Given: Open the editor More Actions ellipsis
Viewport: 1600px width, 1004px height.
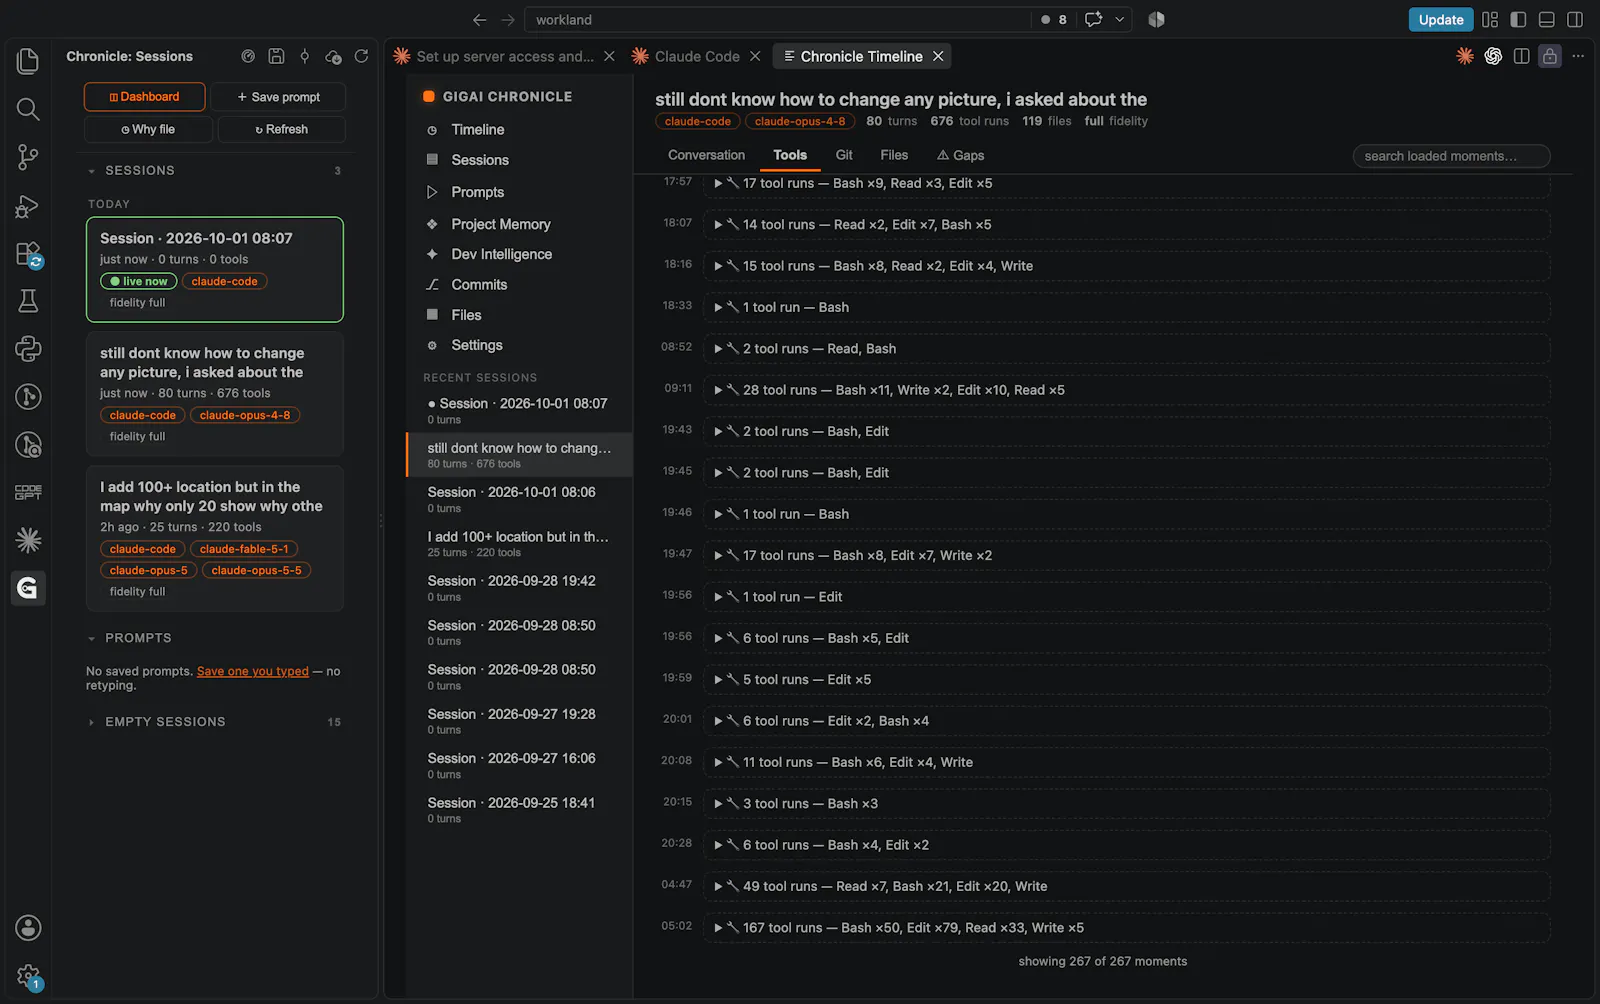Looking at the screenshot, I should pos(1578,56).
